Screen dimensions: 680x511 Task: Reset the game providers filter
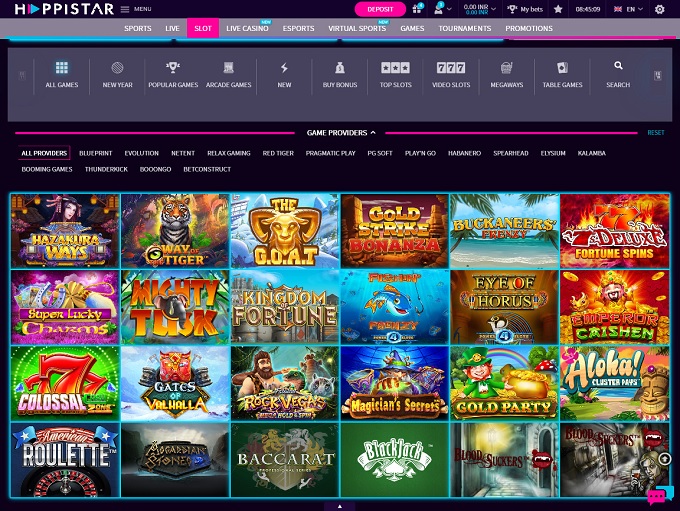pos(655,132)
